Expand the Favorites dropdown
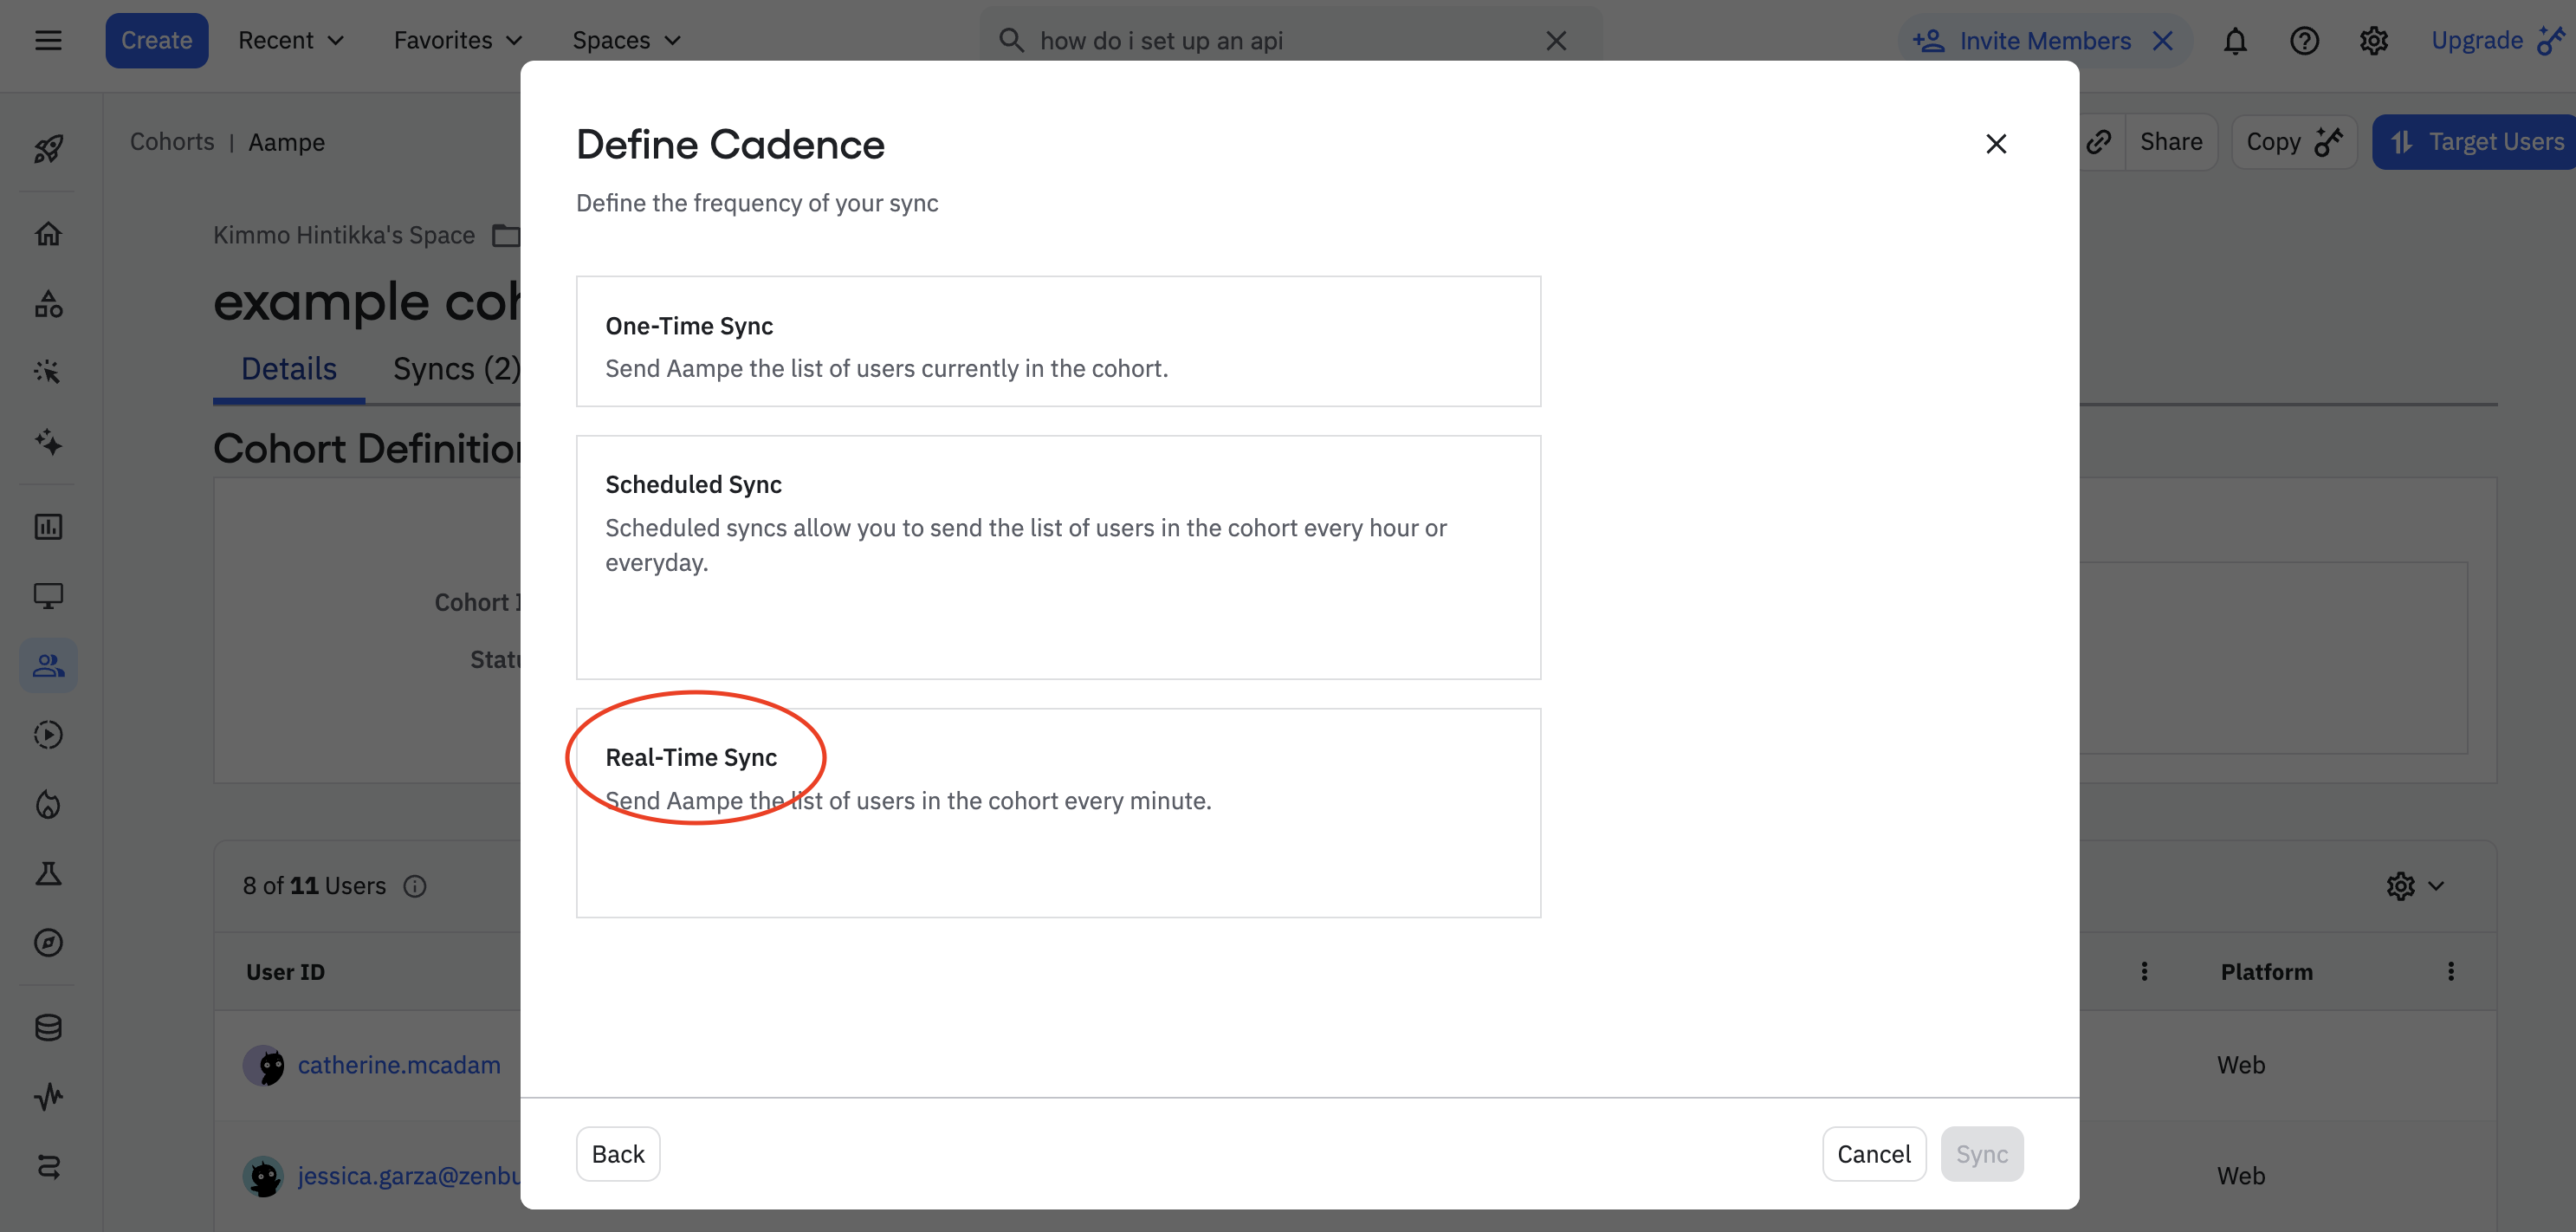Viewport: 2576px width, 1232px height. click(x=457, y=41)
